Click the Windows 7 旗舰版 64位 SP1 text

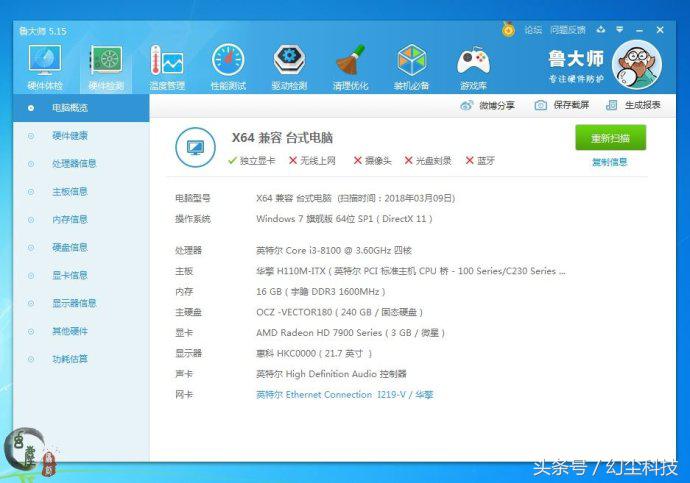pos(344,219)
